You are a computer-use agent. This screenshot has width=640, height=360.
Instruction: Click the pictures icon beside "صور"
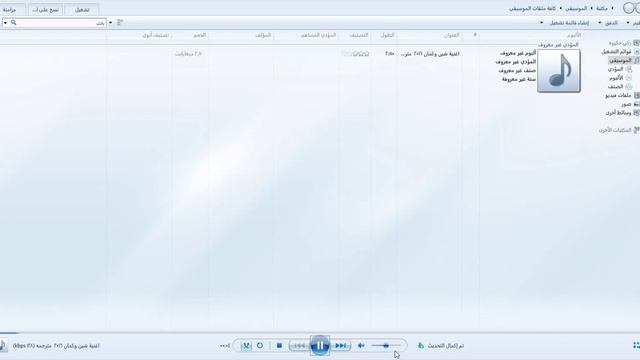point(636,104)
